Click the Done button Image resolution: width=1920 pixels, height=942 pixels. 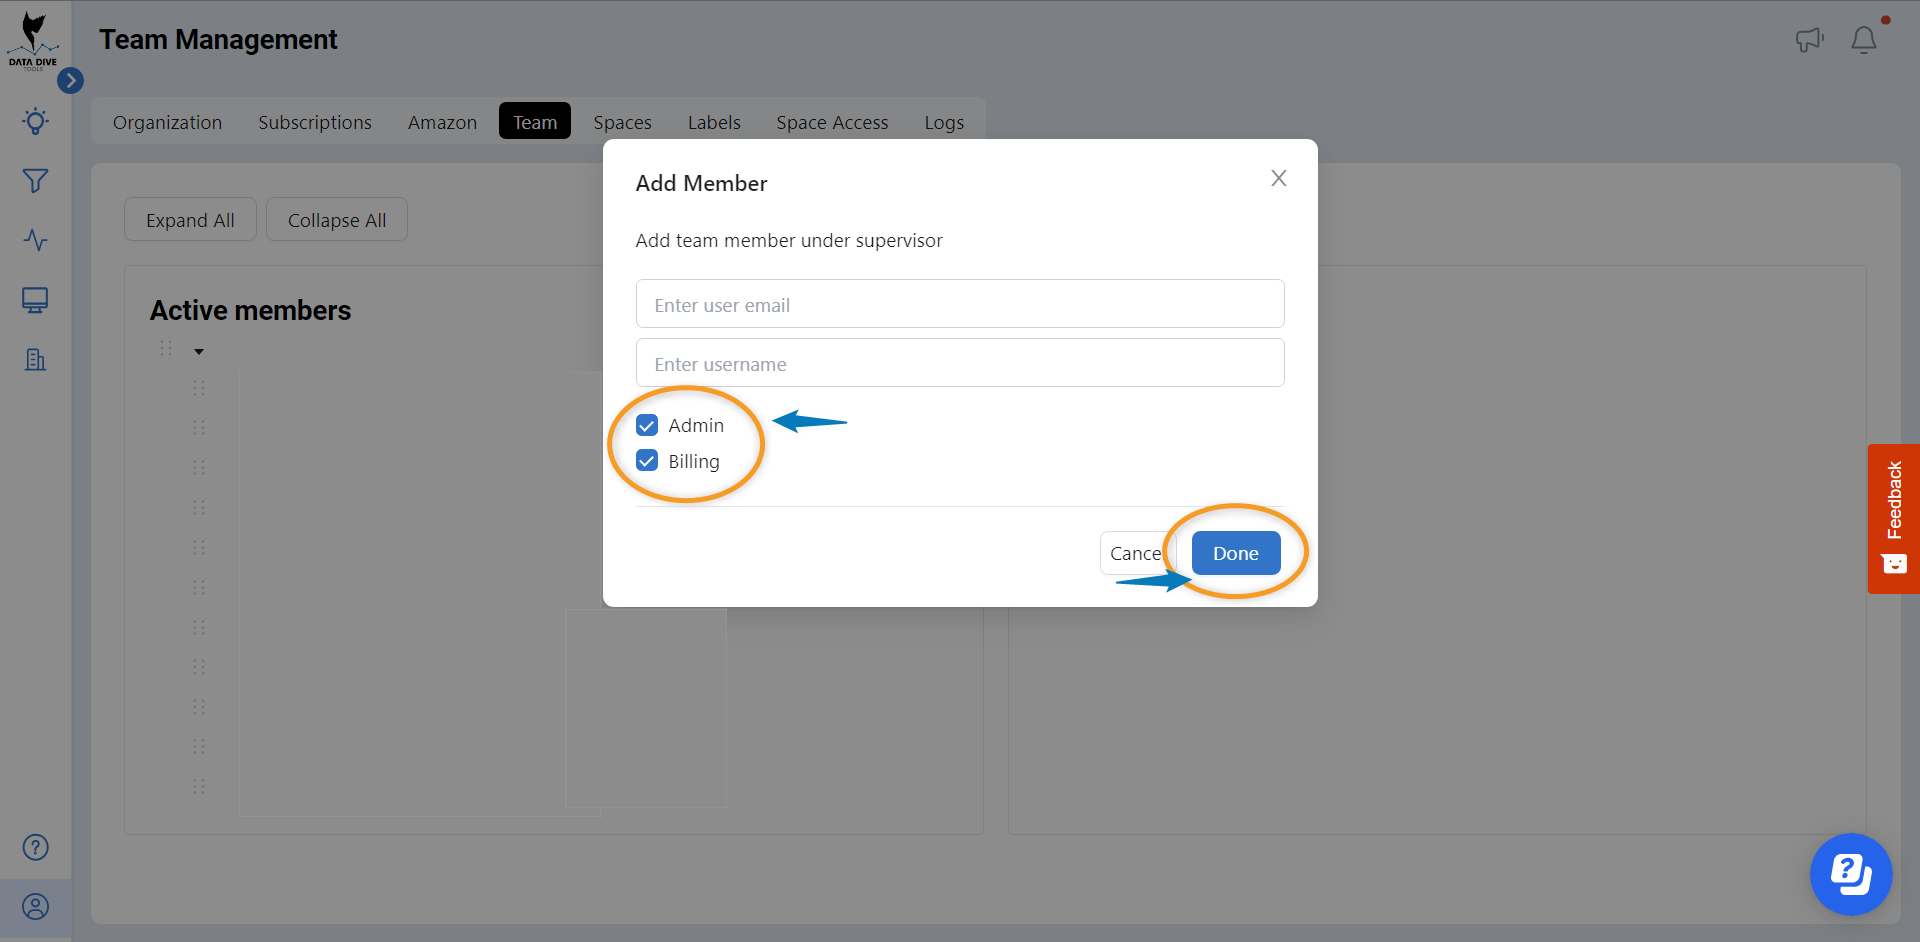[x=1236, y=553]
